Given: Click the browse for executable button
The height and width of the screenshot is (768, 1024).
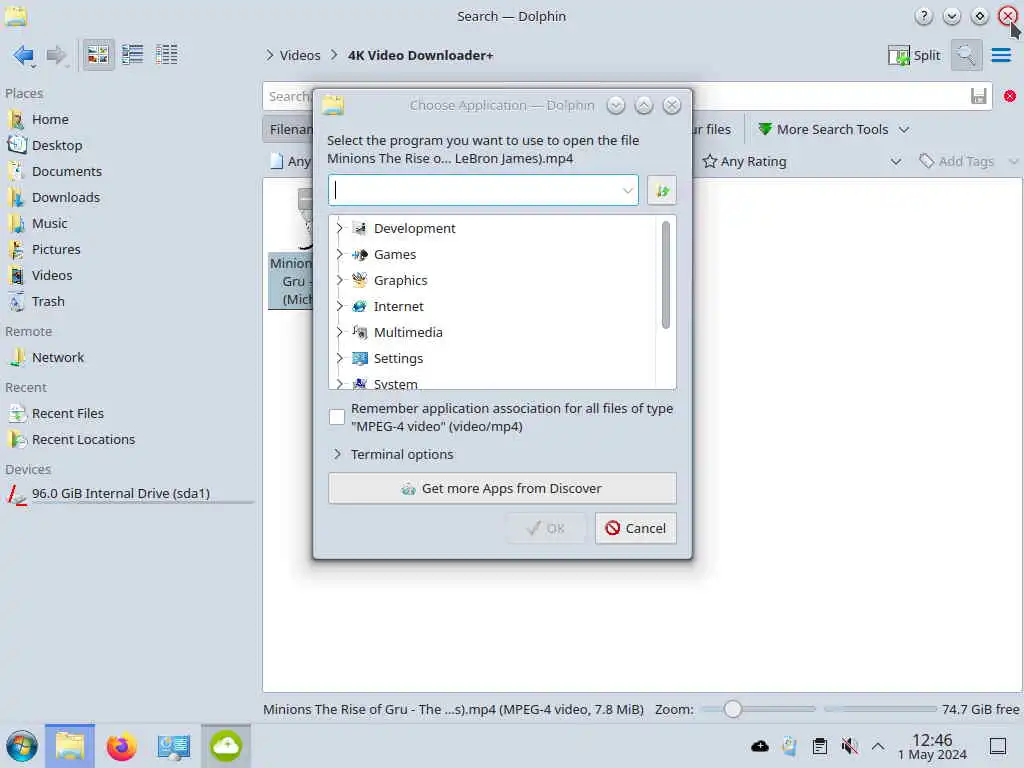Looking at the screenshot, I should (662, 191).
